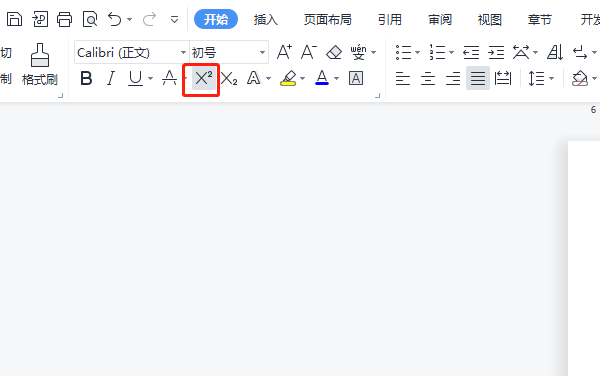The image size is (600, 376).
Task: Expand the font size dropdown arrow
Action: click(262, 52)
